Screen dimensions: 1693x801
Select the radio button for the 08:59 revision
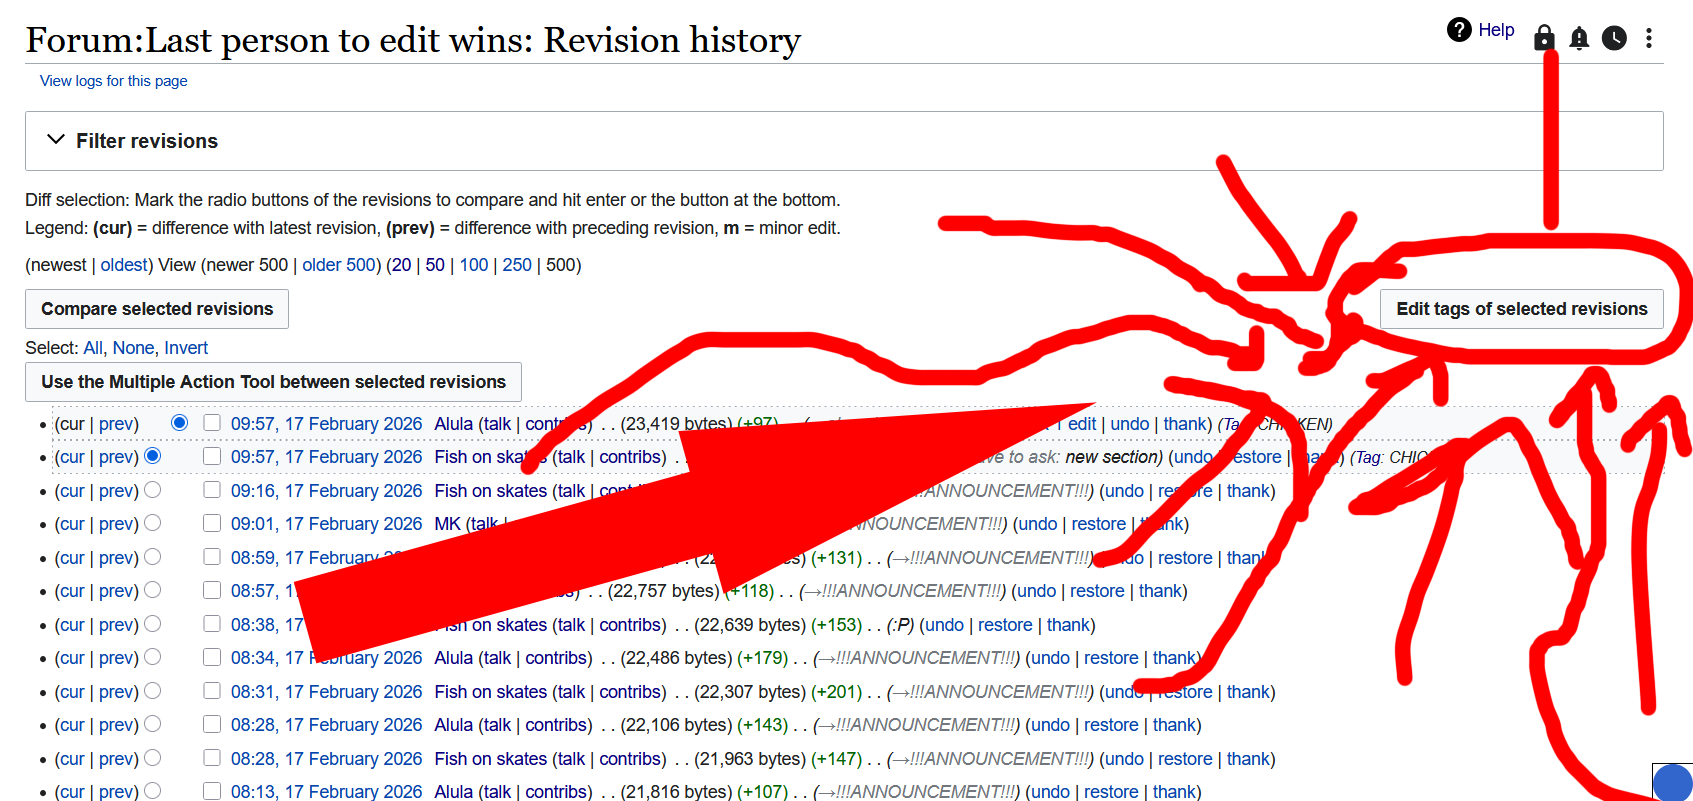pos(152,557)
